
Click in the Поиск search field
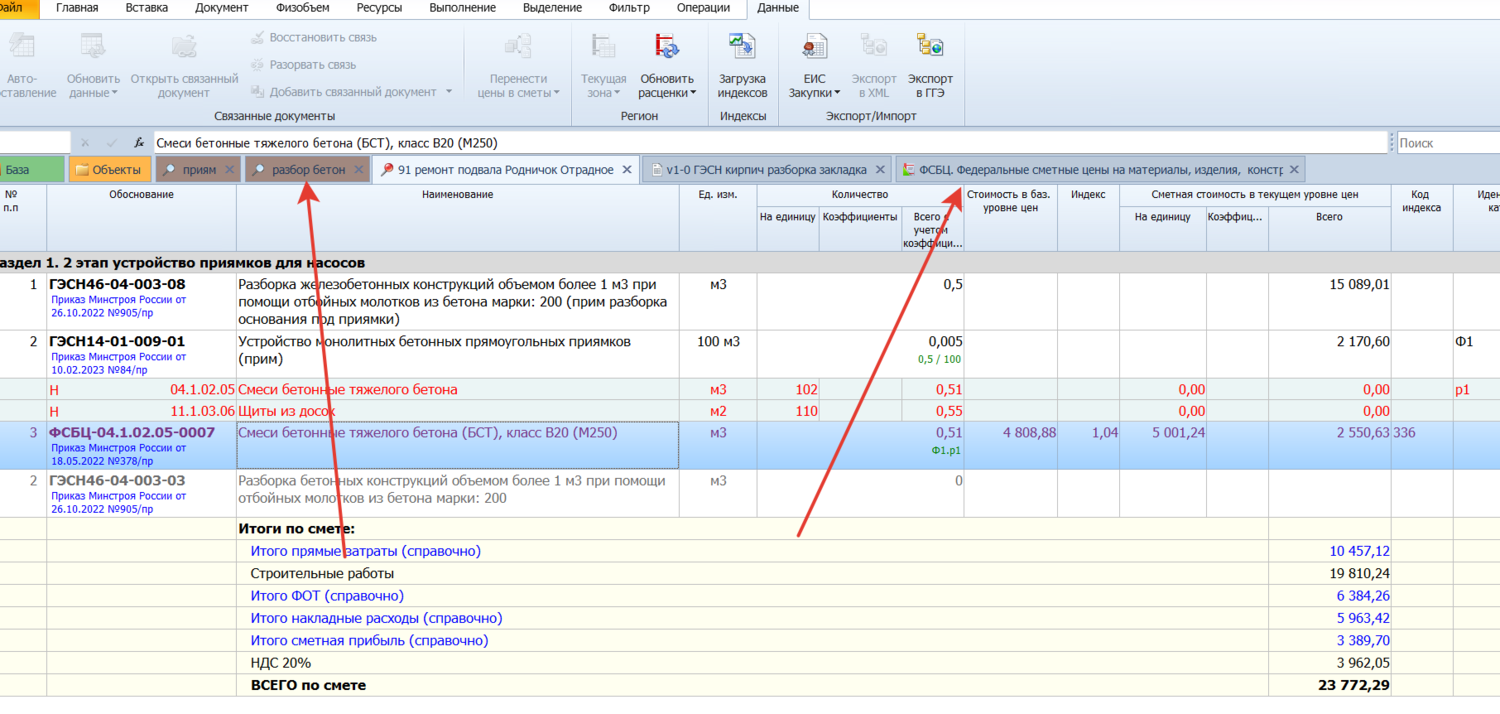click(x=1446, y=143)
